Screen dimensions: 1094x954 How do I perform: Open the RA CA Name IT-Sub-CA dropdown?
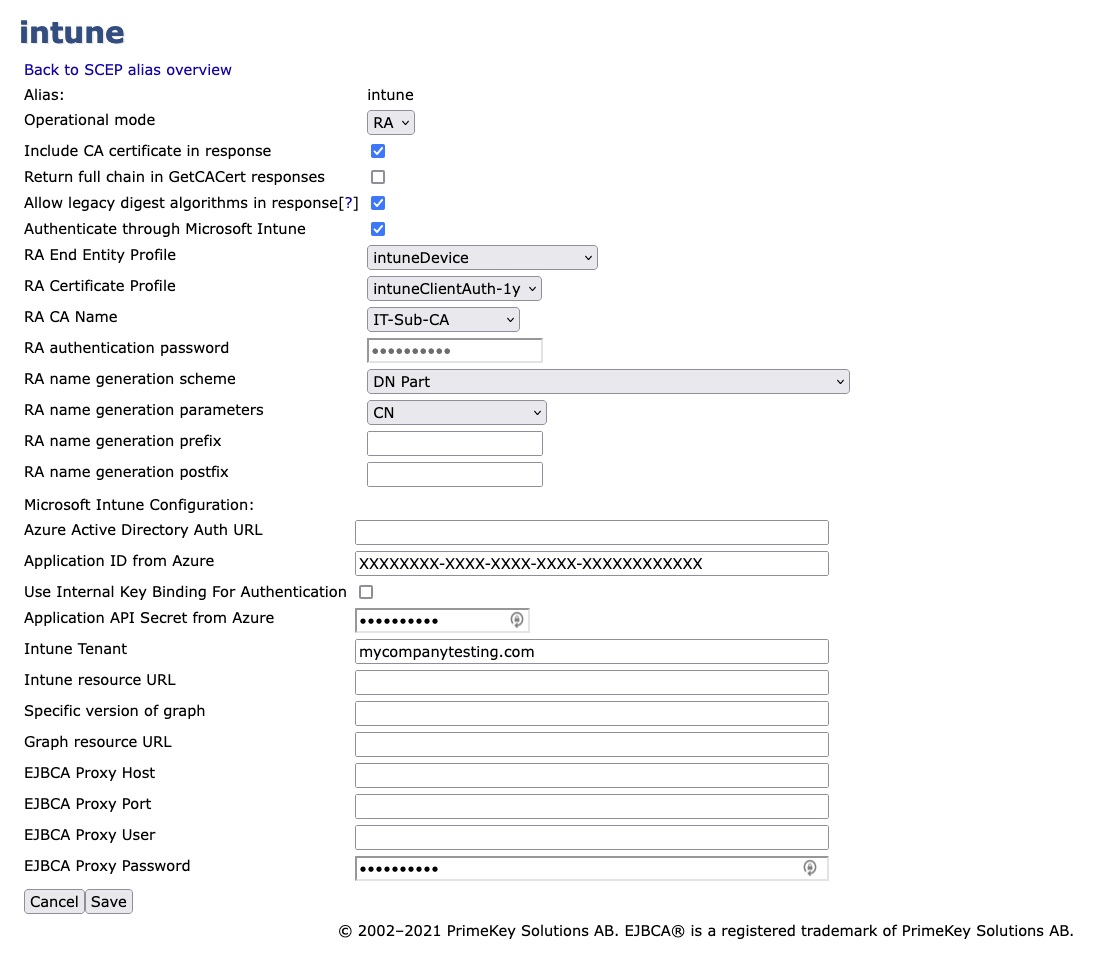tap(443, 319)
